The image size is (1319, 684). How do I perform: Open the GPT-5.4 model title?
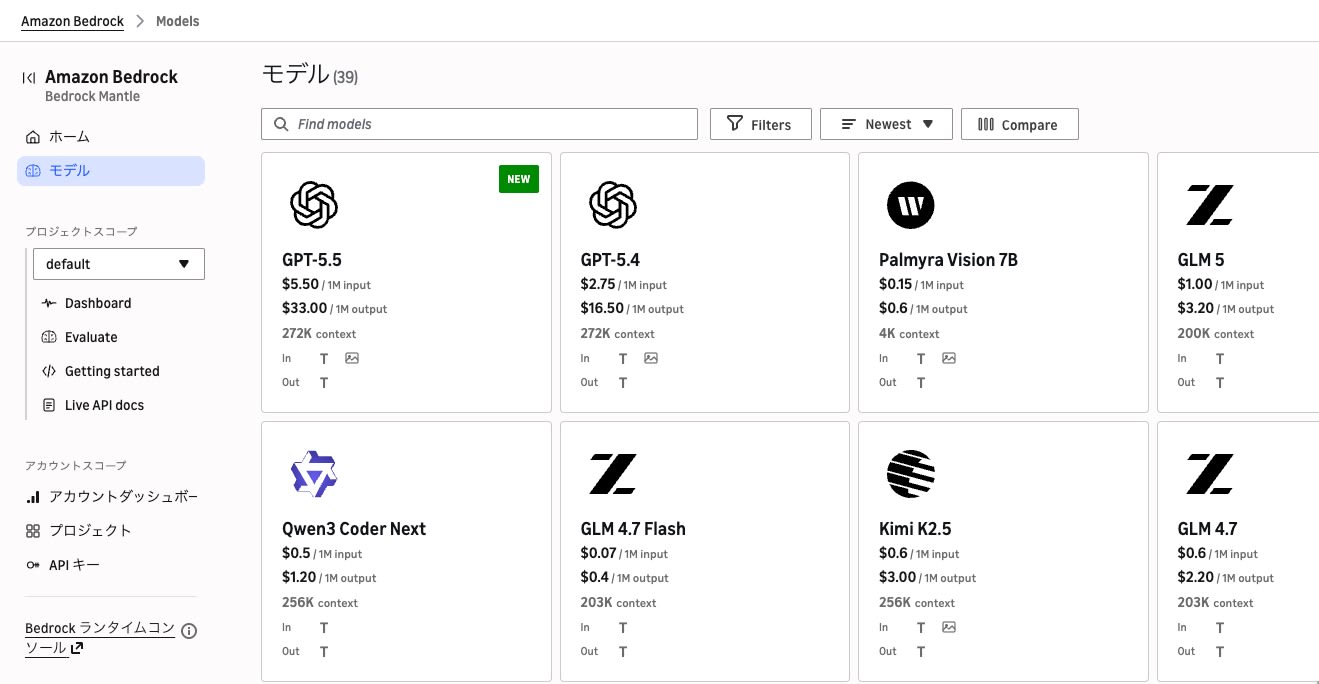[610, 260]
